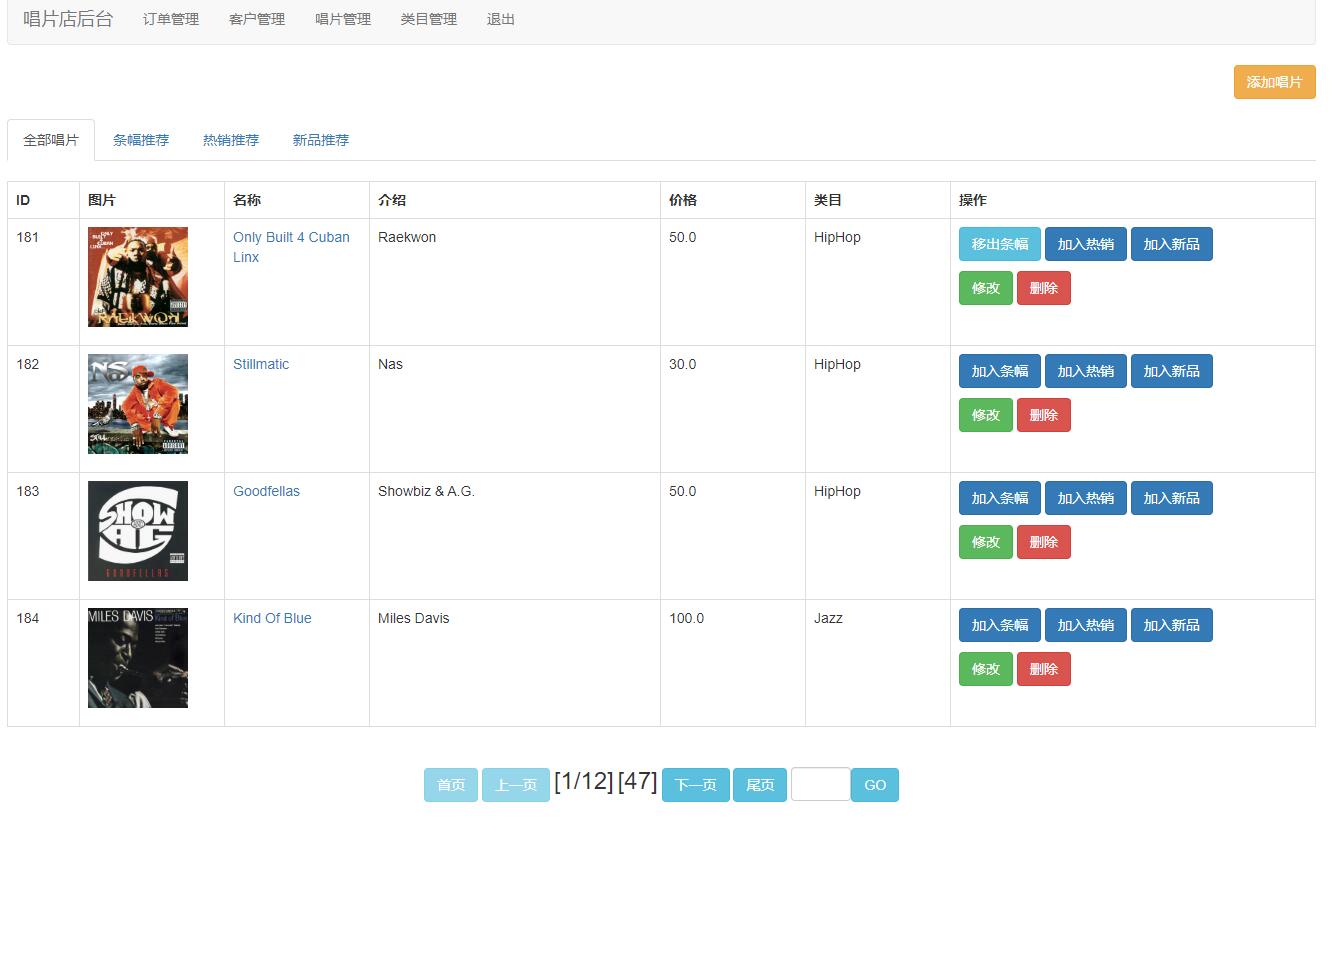1330x968 pixels.
Task: Add Stillmatic to banner via 加入条幅
Action: [998, 371]
